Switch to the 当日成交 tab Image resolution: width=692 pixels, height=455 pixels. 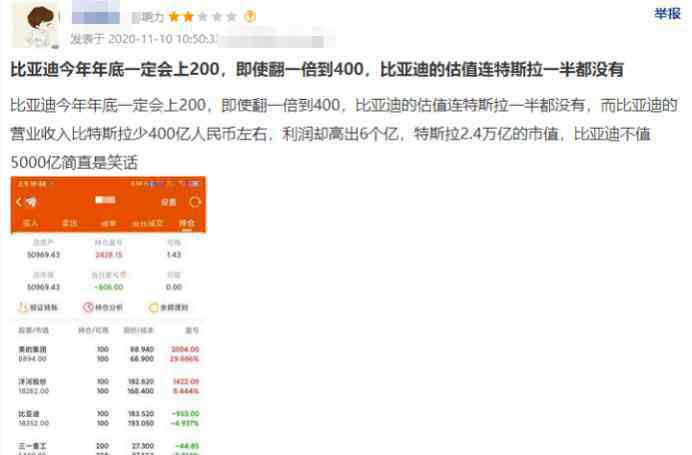pyautogui.click(x=147, y=223)
